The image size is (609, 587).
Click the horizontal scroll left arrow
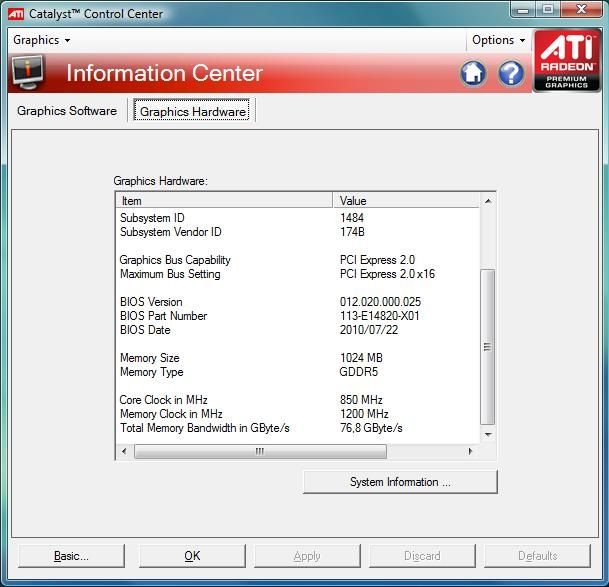pos(124,451)
